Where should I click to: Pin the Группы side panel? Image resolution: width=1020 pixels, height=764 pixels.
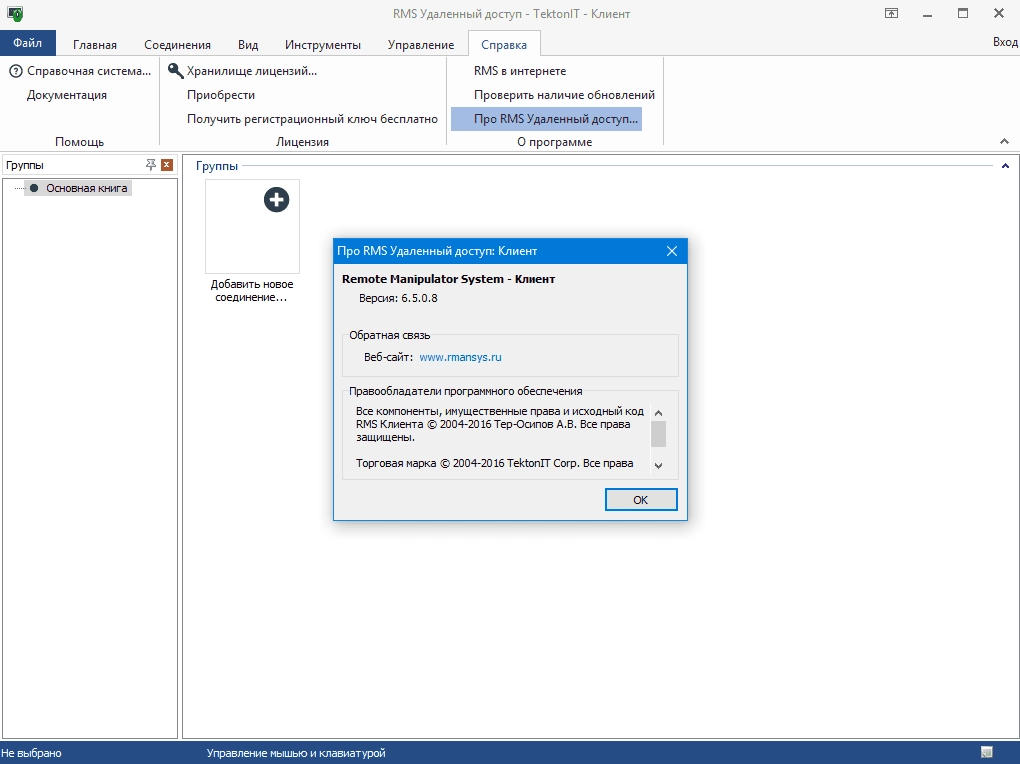click(x=151, y=165)
